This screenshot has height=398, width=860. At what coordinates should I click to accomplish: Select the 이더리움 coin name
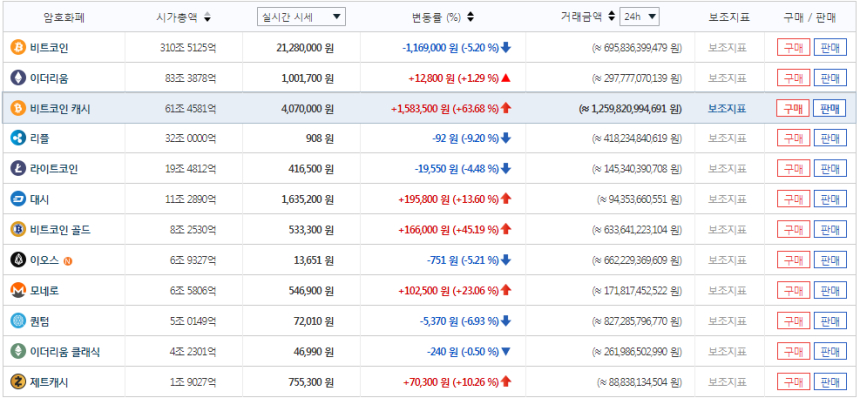pyautogui.click(x=49, y=78)
